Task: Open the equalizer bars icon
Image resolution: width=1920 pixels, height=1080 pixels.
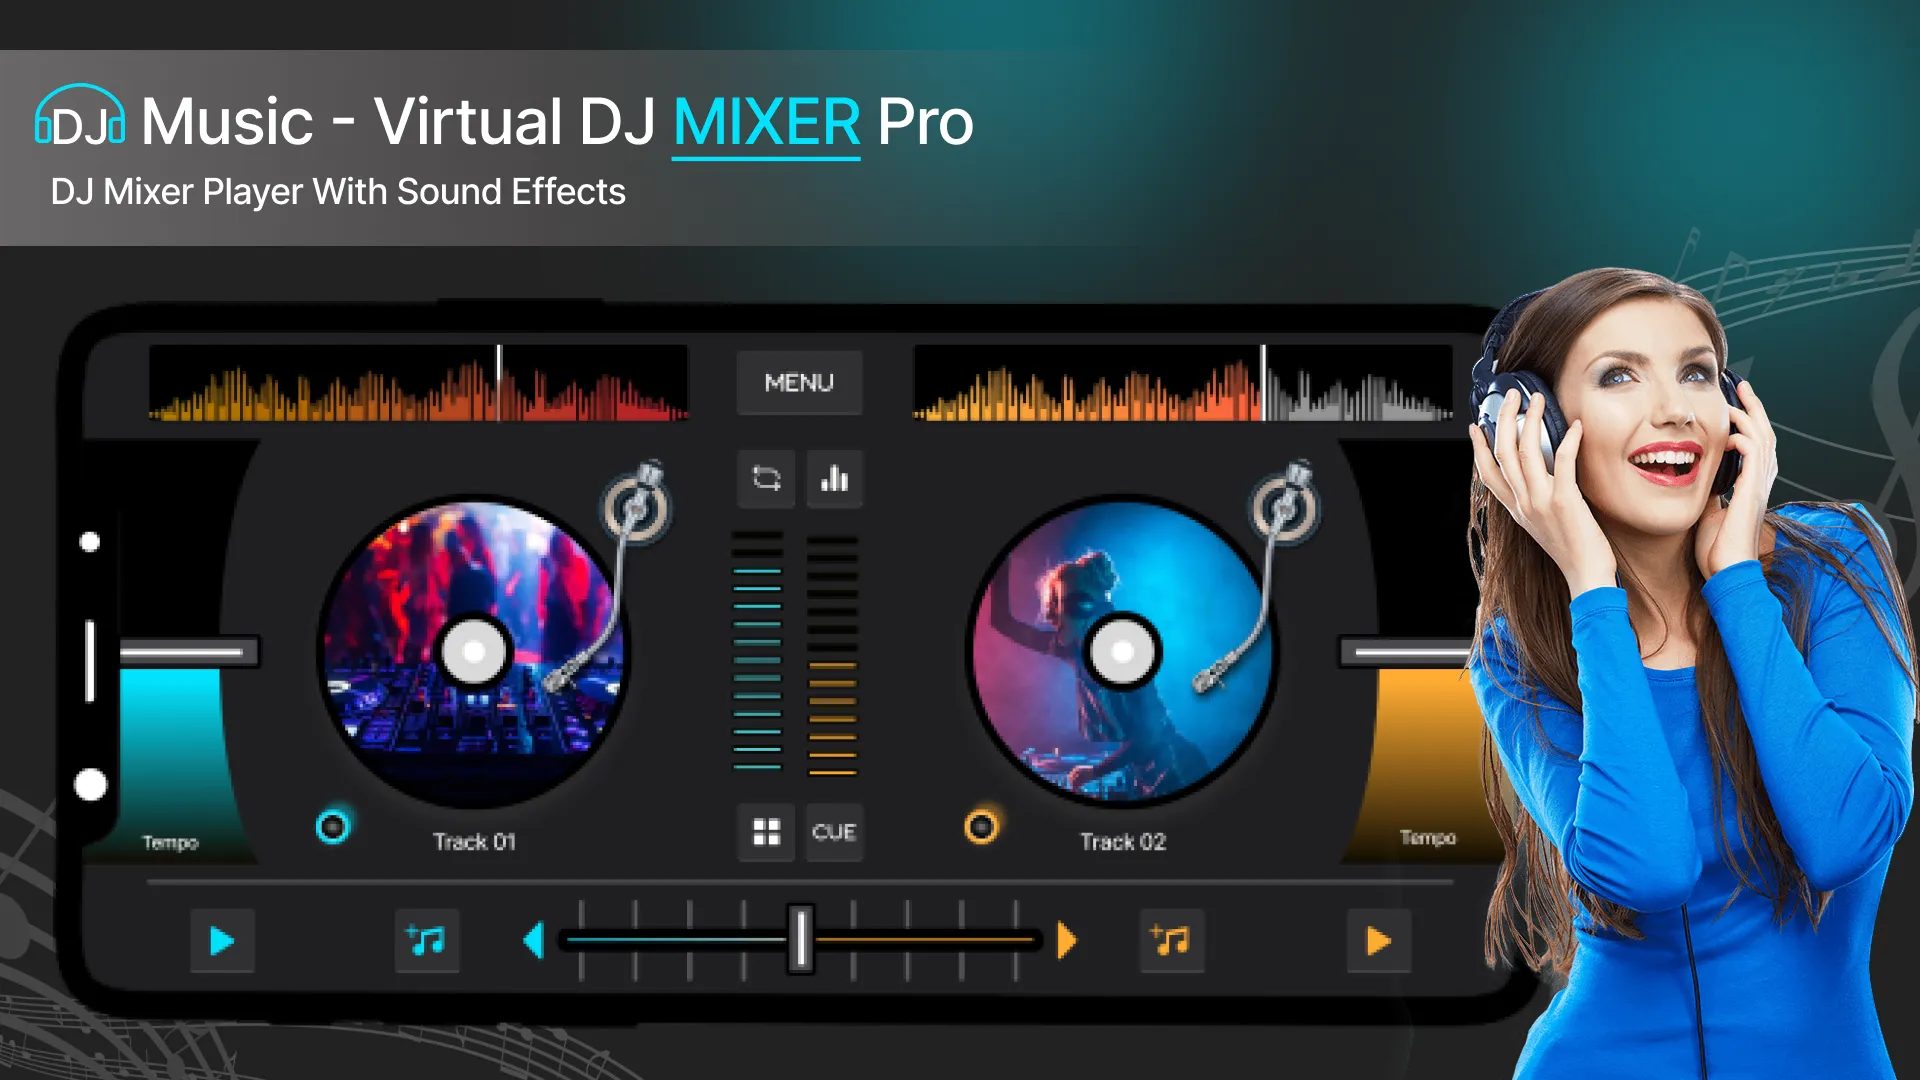Action: click(834, 479)
